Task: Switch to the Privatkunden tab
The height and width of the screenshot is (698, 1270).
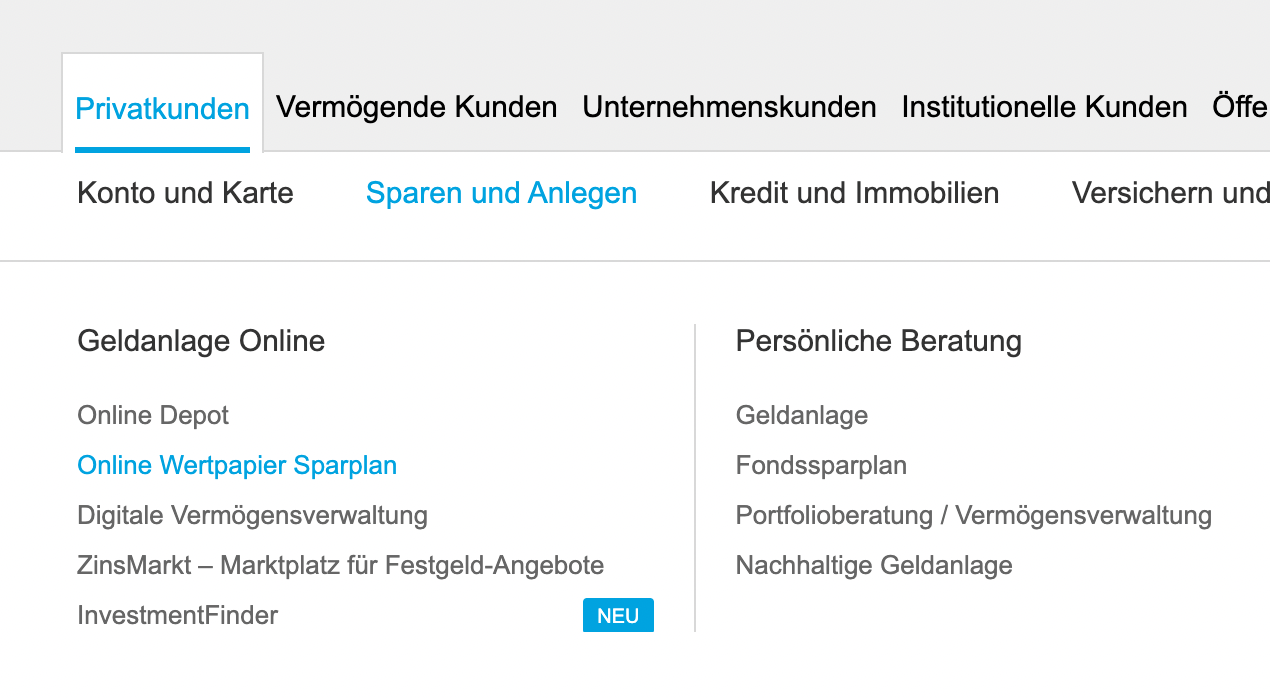Action: pos(162,109)
